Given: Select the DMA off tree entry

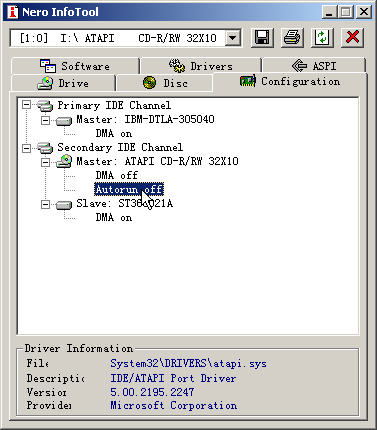Looking at the screenshot, I should pyautogui.click(x=117, y=175).
